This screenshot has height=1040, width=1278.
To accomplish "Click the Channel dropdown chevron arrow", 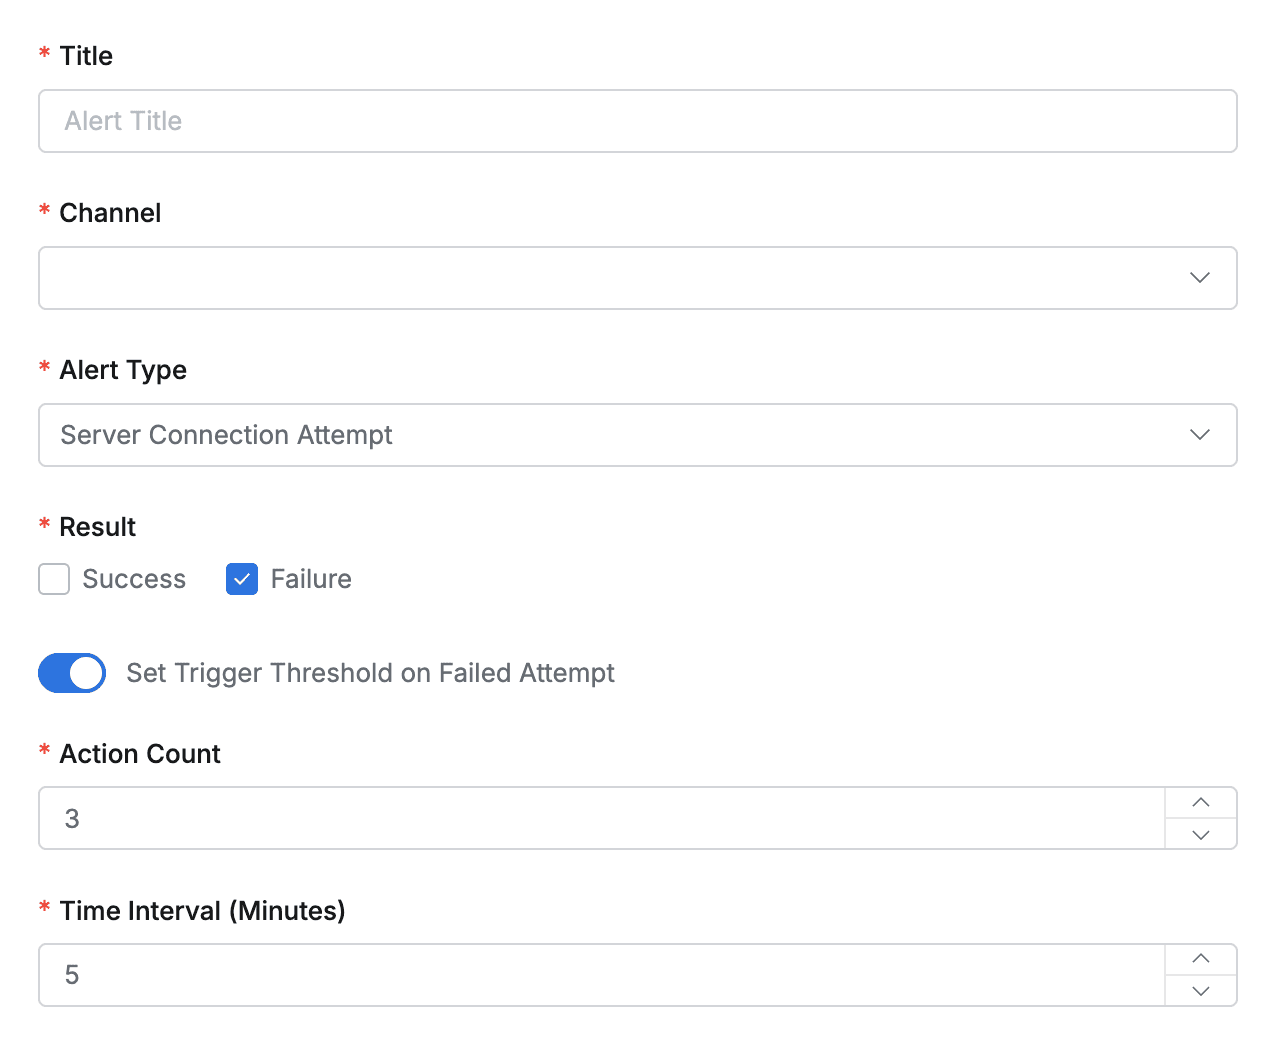I will (x=1200, y=278).
